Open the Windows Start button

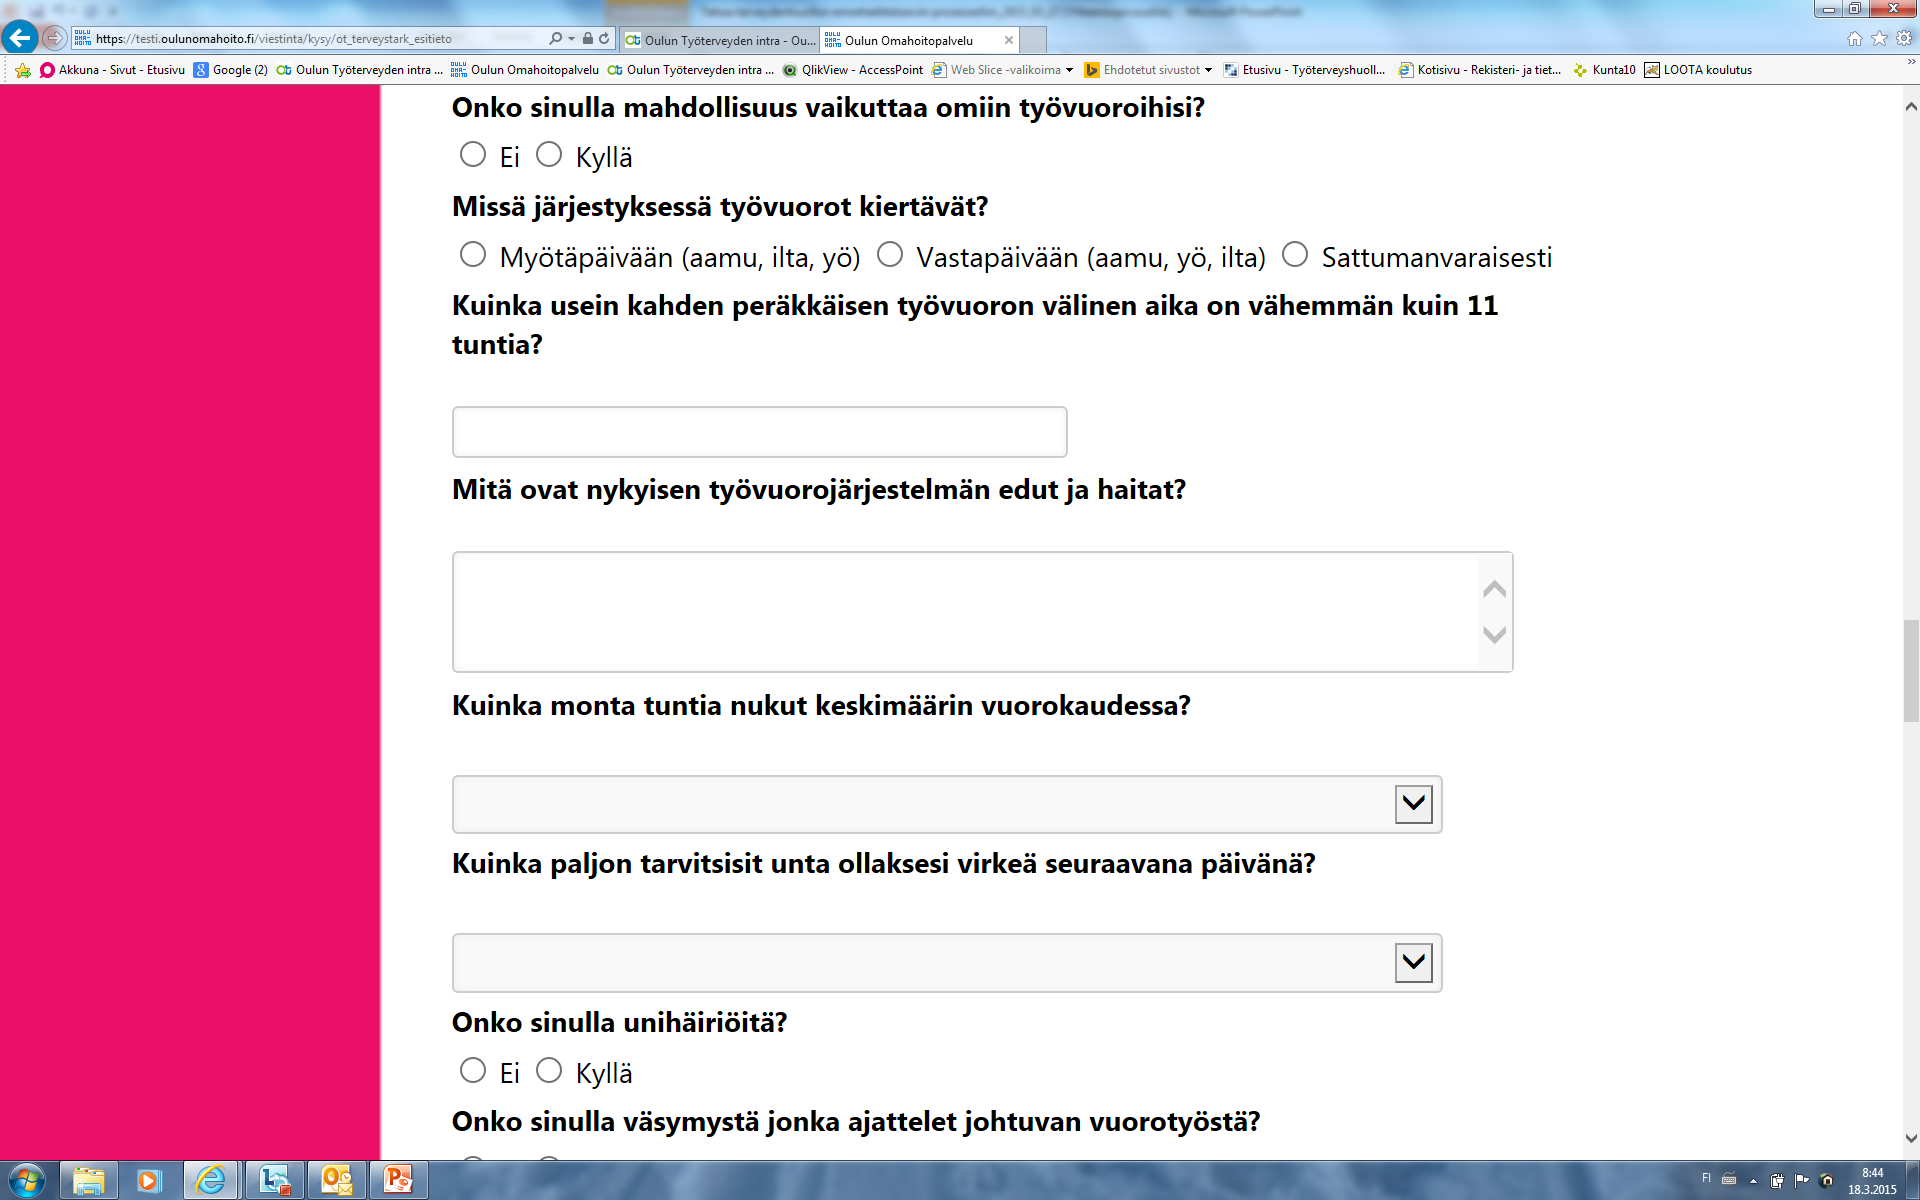26,1181
